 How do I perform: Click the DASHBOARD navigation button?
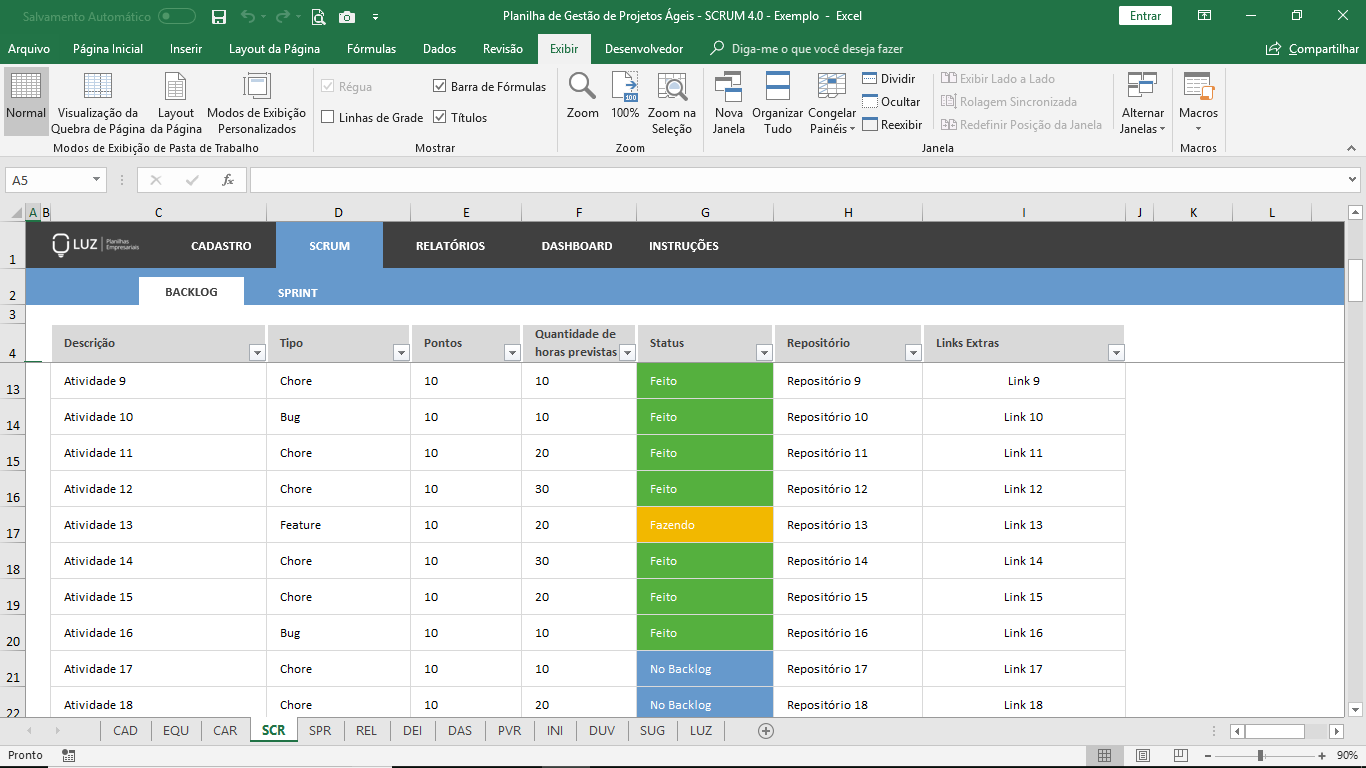(577, 246)
